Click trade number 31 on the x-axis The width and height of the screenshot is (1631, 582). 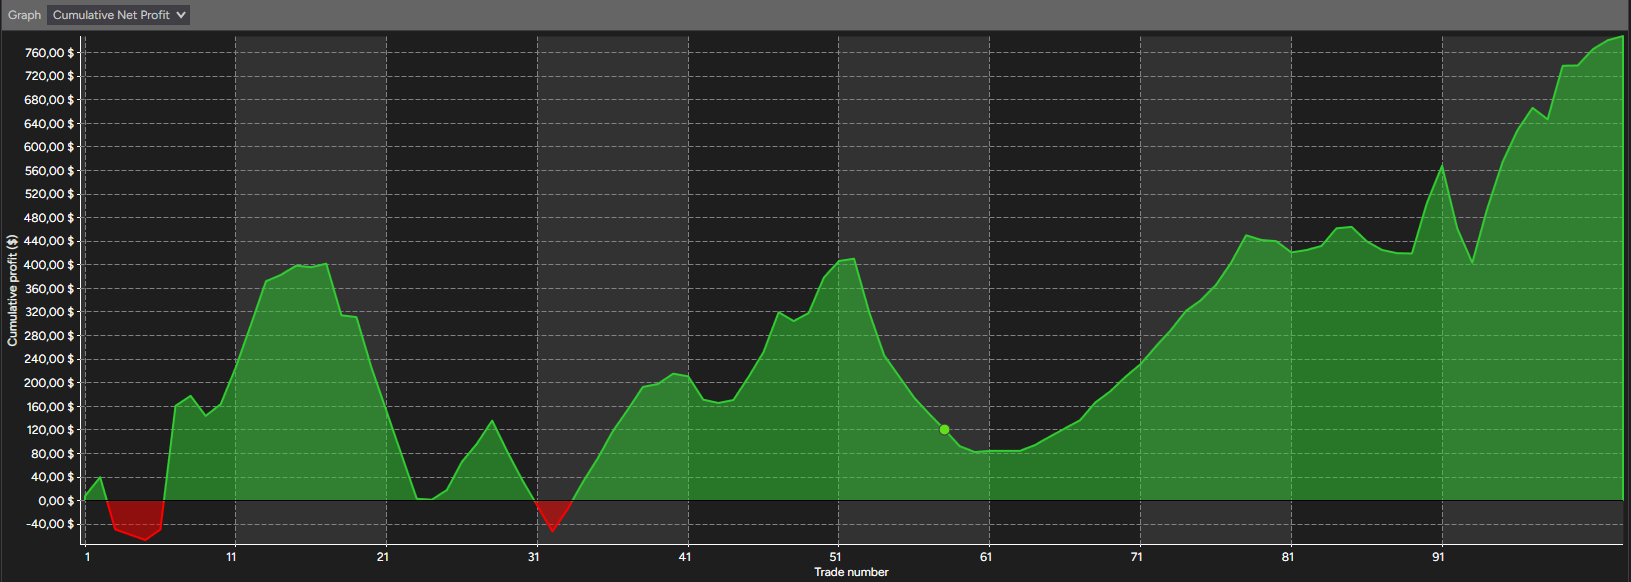[x=534, y=557]
